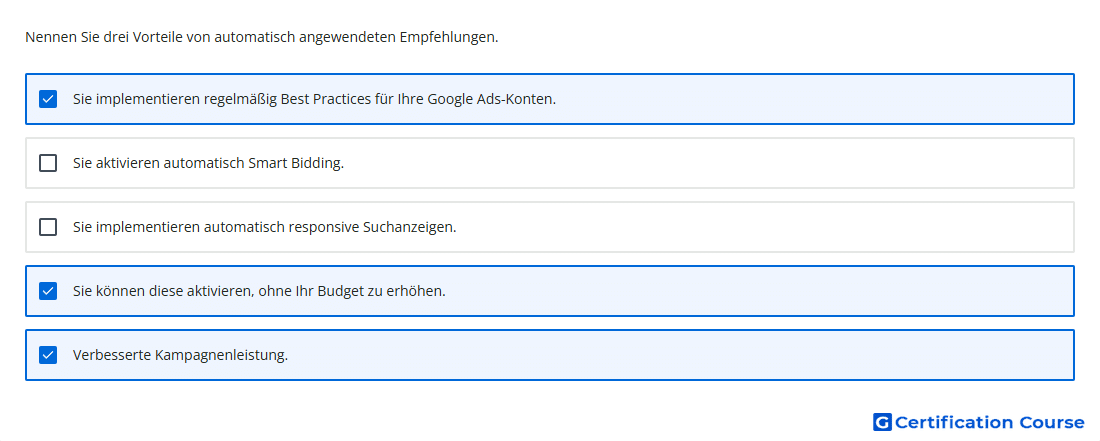1100x441 pixels.
Task: Choose the 'Verbesserte Kampagnenleistung.' label text
Action: point(180,355)
